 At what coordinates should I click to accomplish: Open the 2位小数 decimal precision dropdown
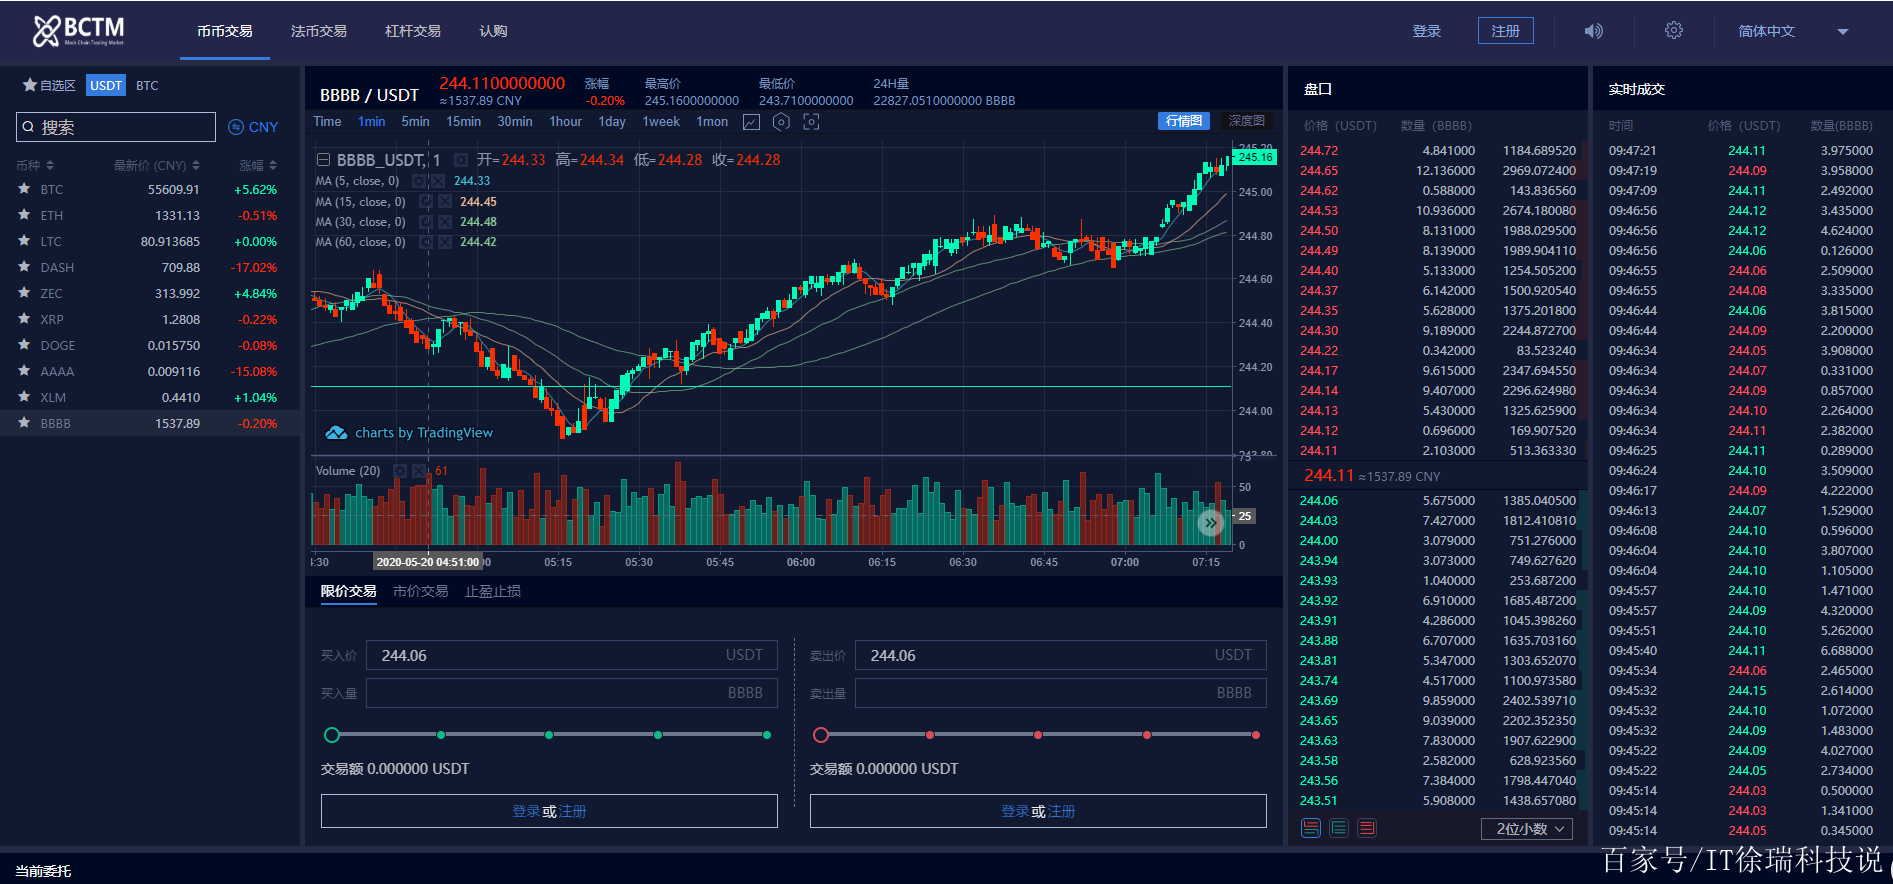[1527, 829]
